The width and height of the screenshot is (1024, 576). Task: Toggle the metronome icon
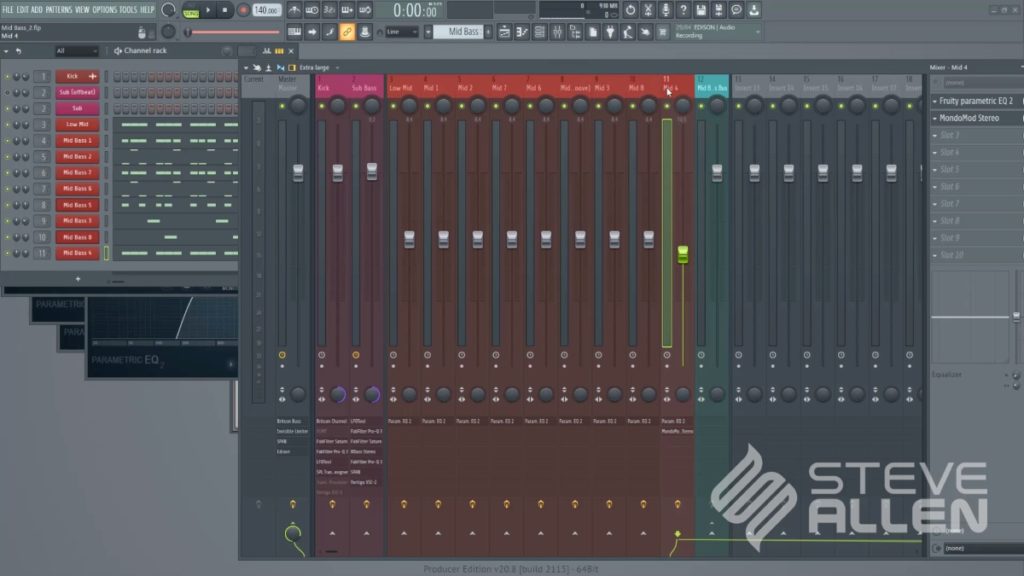[x=295, y=10]
